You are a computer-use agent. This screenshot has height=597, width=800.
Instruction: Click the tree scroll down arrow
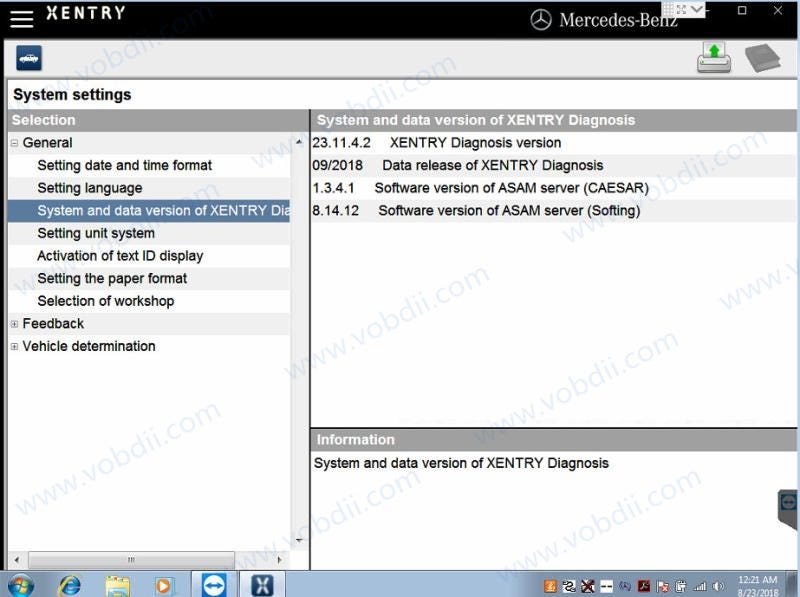pos(299,540)
